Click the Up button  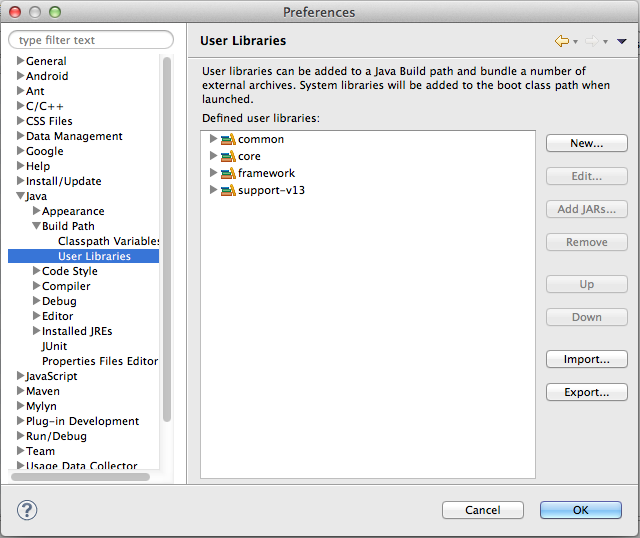587,284
